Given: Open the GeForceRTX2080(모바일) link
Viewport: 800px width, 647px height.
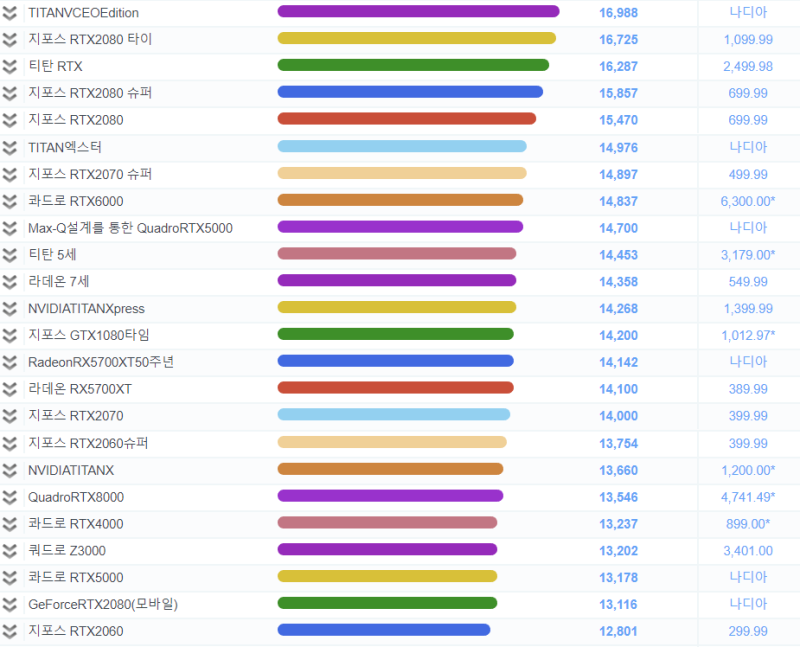Looking at the screenshot, I should coord(103,605).
